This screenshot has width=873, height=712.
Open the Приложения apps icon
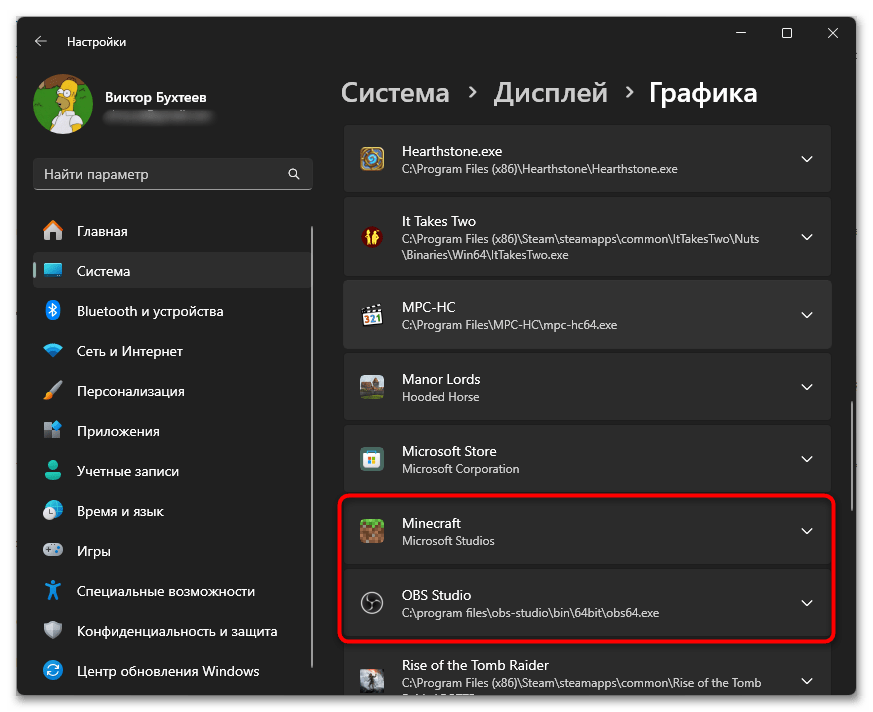click(53, 430)
